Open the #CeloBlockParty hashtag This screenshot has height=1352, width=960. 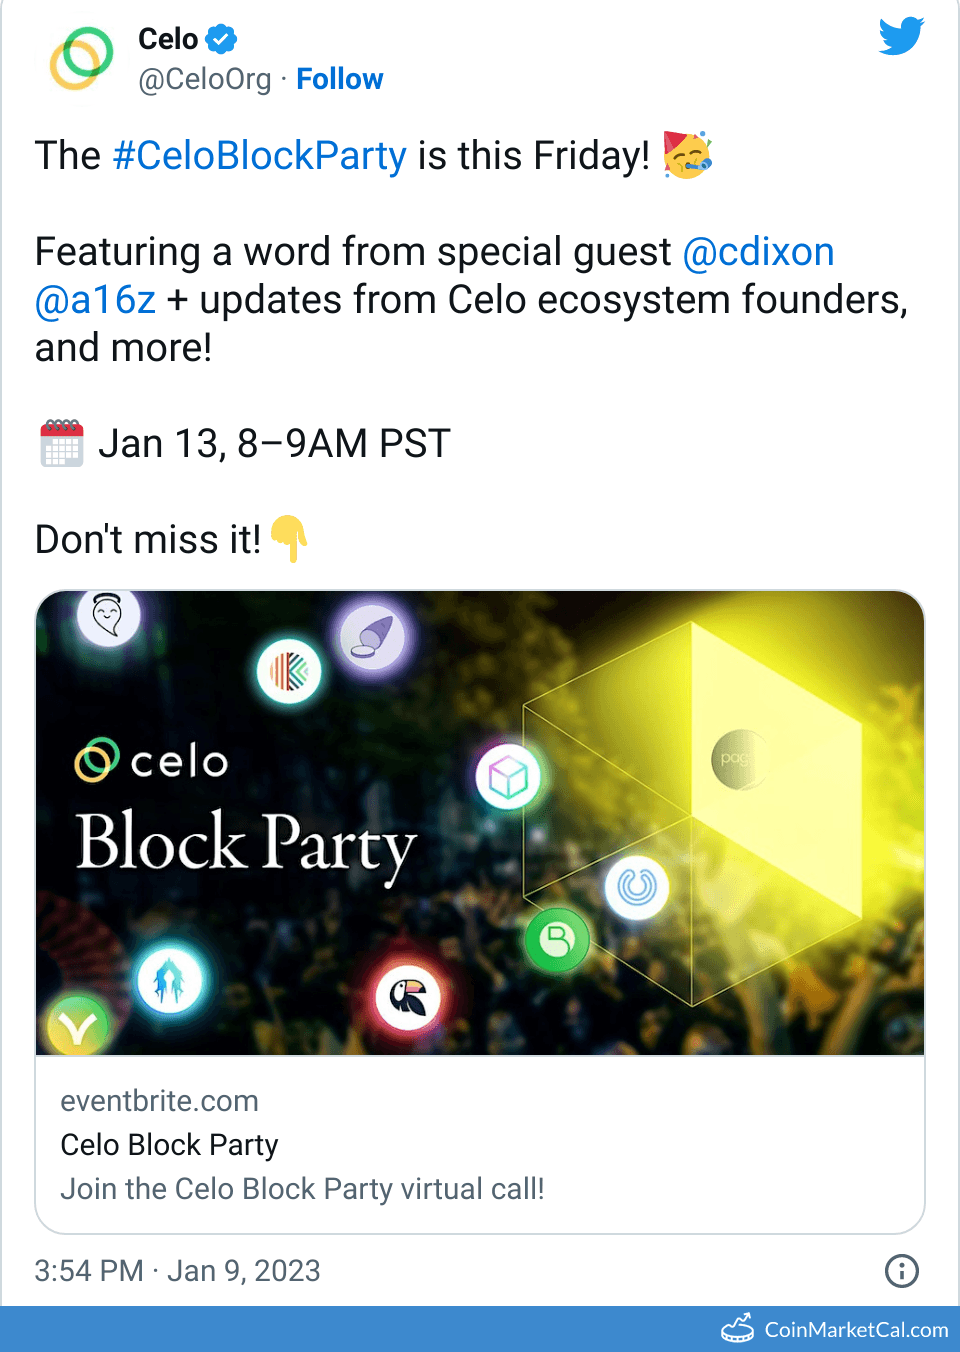(x=260, y=156)
